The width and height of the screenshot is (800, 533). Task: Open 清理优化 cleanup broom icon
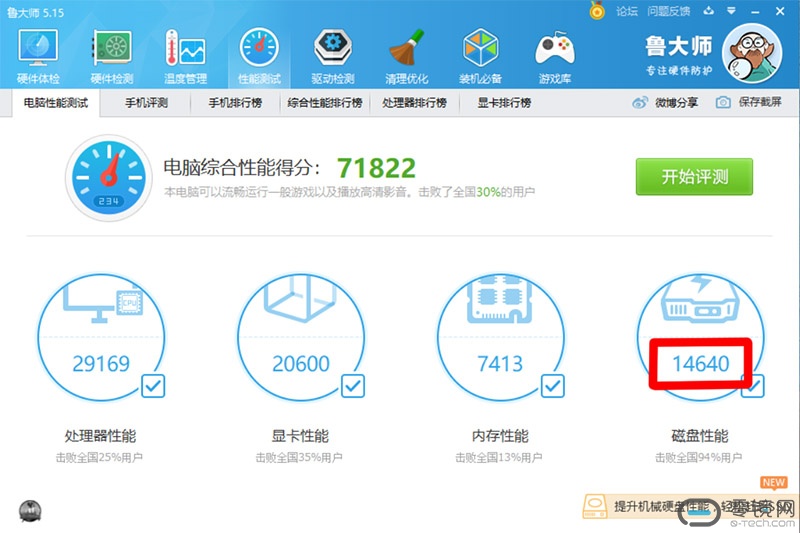click(x=407, y=47)
